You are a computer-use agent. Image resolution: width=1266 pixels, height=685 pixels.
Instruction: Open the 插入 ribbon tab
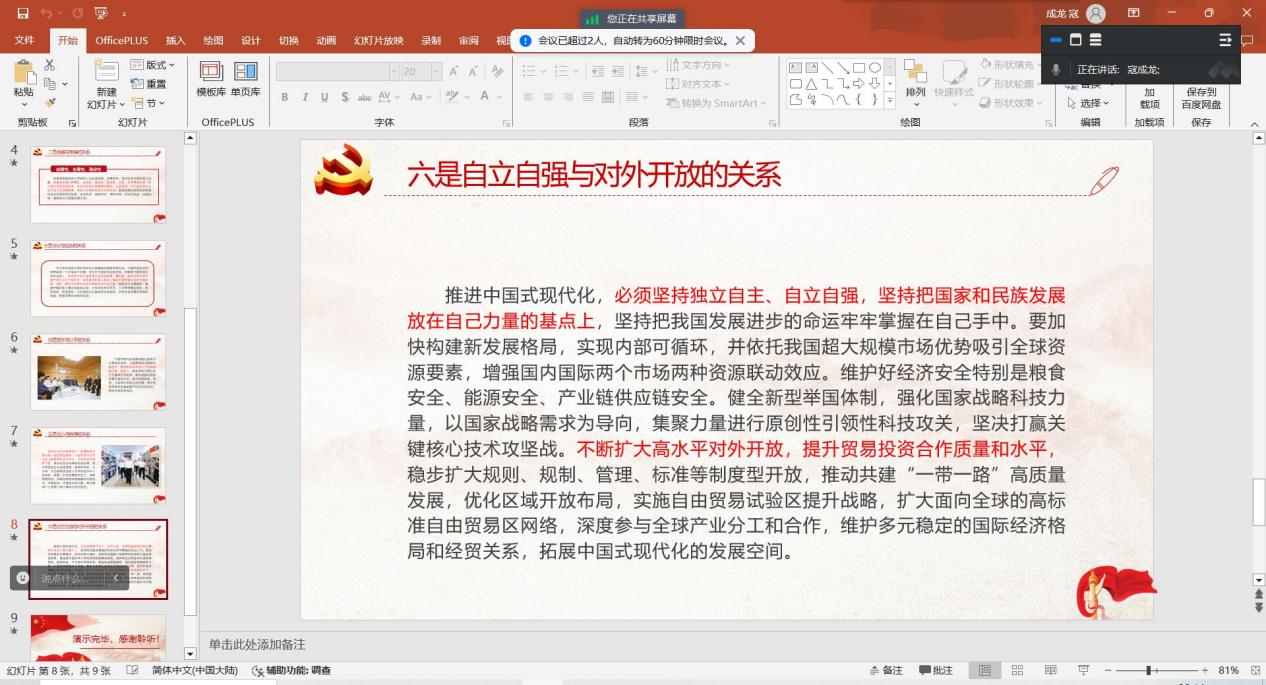175,41
